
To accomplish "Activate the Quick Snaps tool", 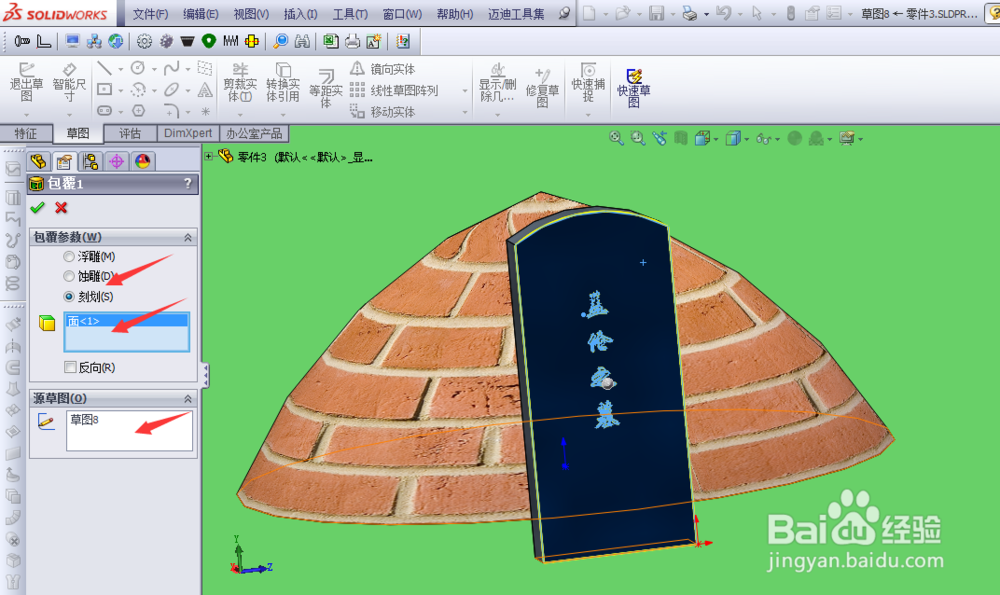I will [588, 82].
